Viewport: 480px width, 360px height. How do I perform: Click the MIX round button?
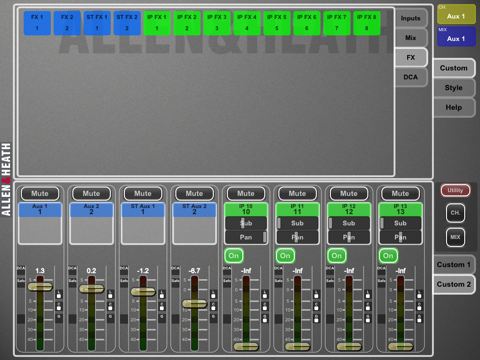point(455,237)
